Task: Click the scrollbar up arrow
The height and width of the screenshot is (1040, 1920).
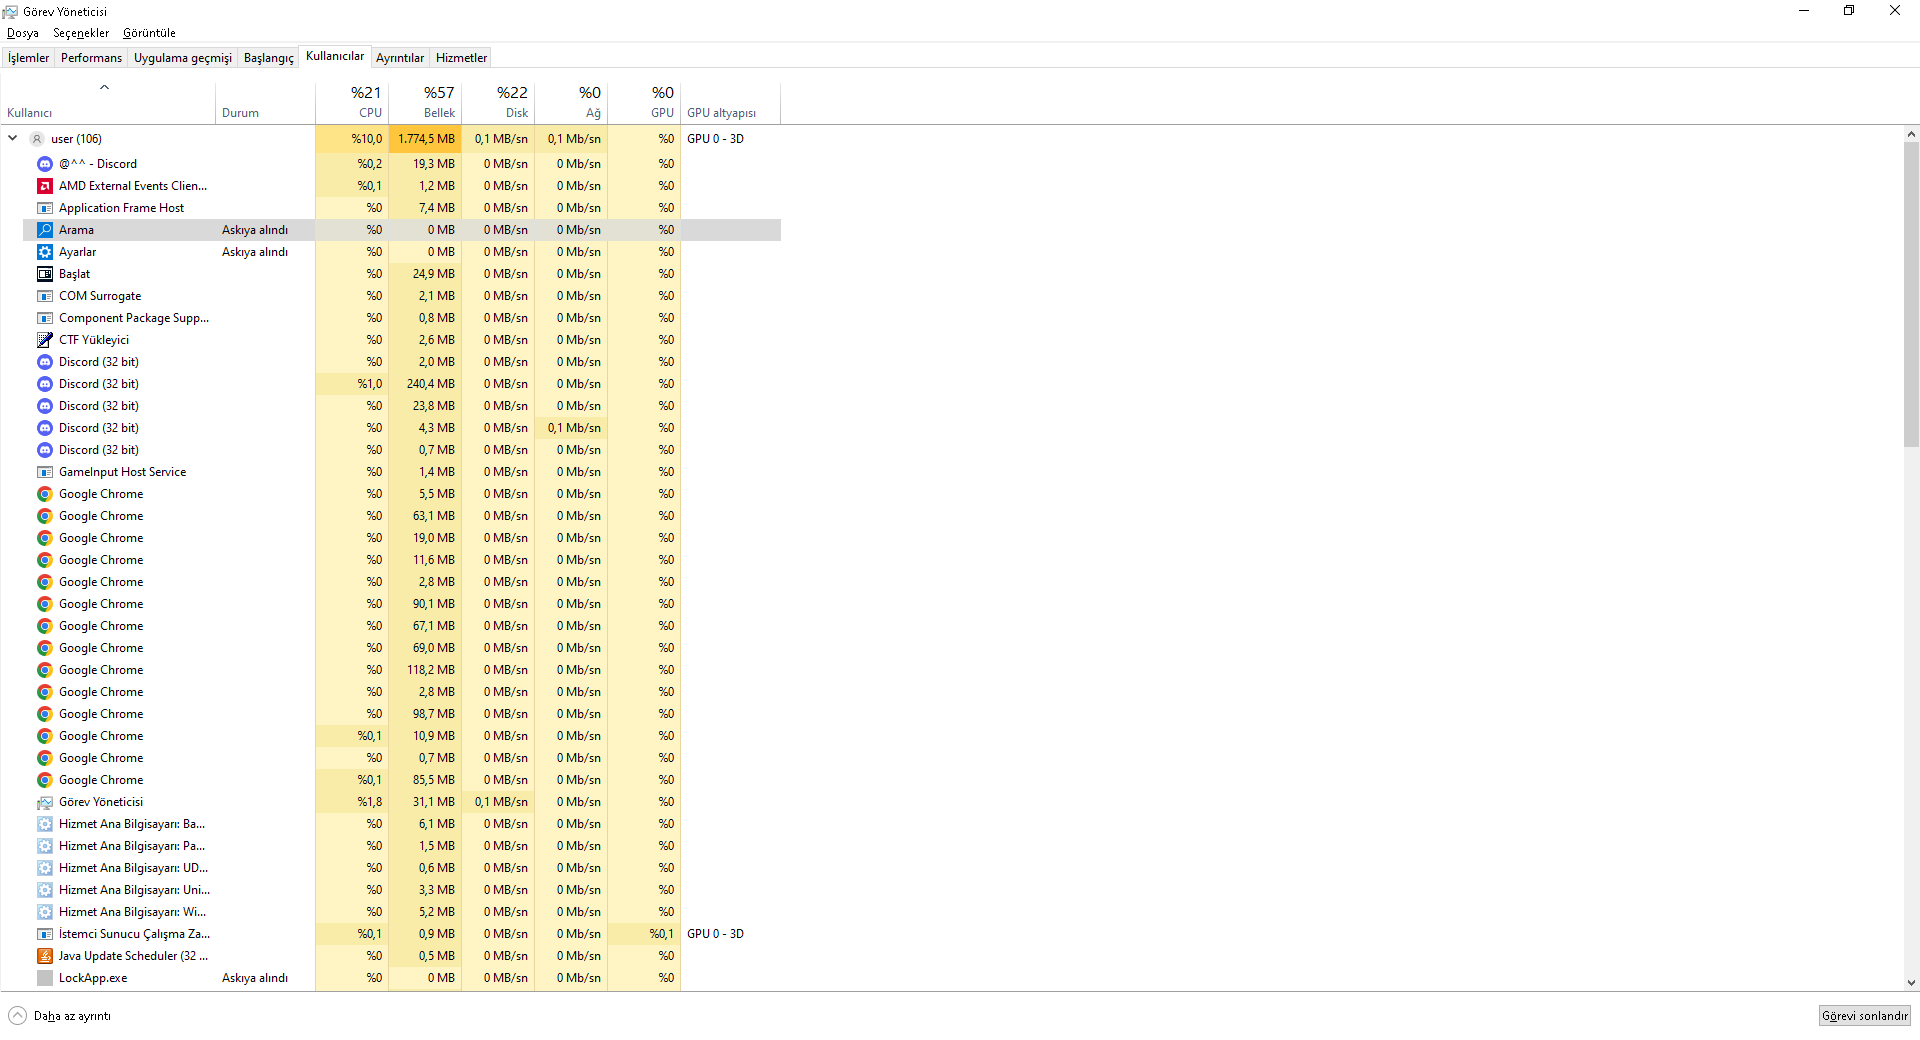Action: tap(1911, 134)
